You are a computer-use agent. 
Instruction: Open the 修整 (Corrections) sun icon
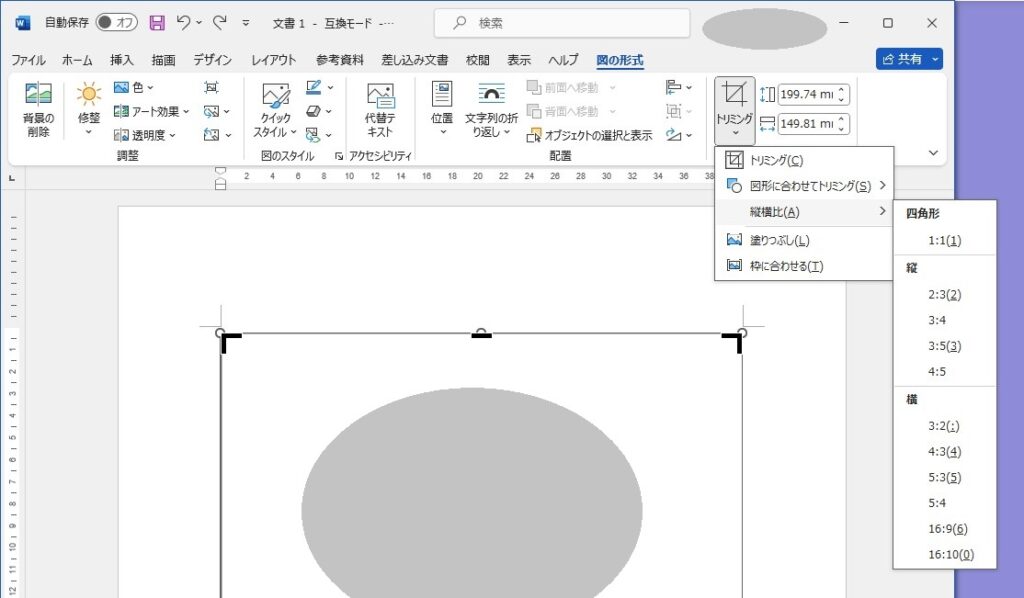point(89,96)
